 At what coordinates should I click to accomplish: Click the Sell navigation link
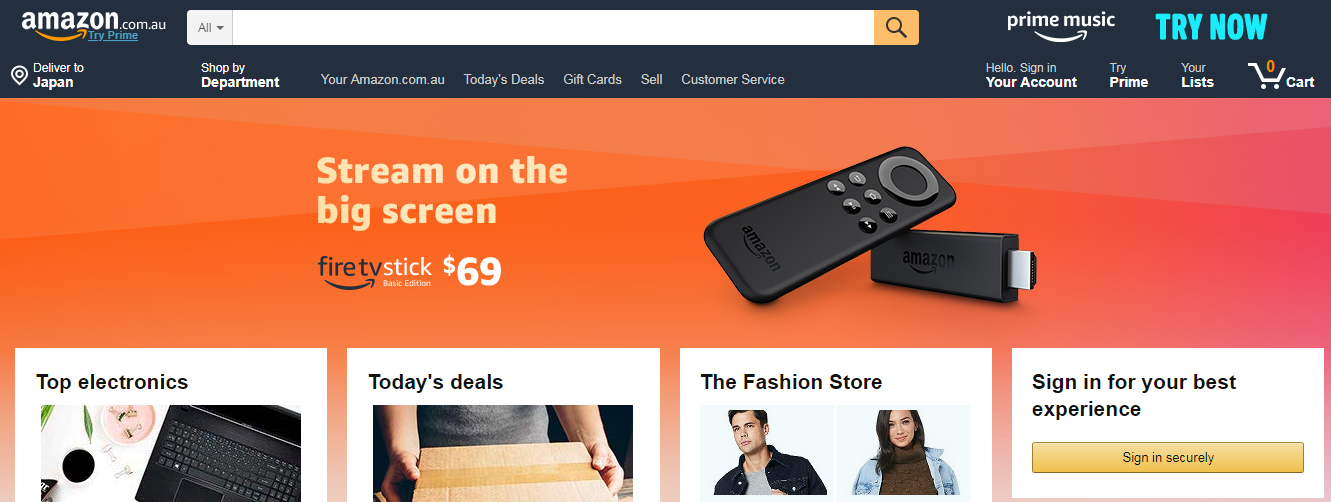[652, 79]
